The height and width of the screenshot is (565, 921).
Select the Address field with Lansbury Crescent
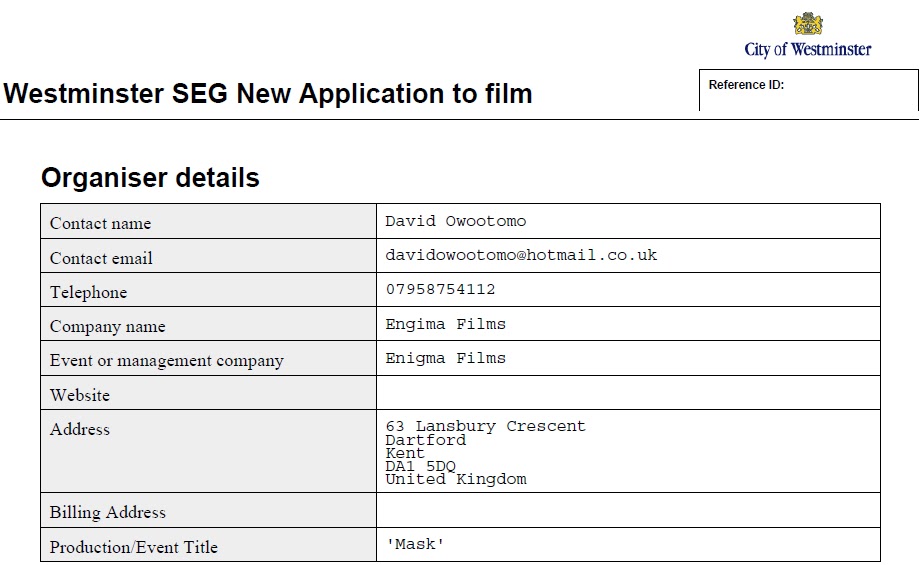tap(628, 451)
